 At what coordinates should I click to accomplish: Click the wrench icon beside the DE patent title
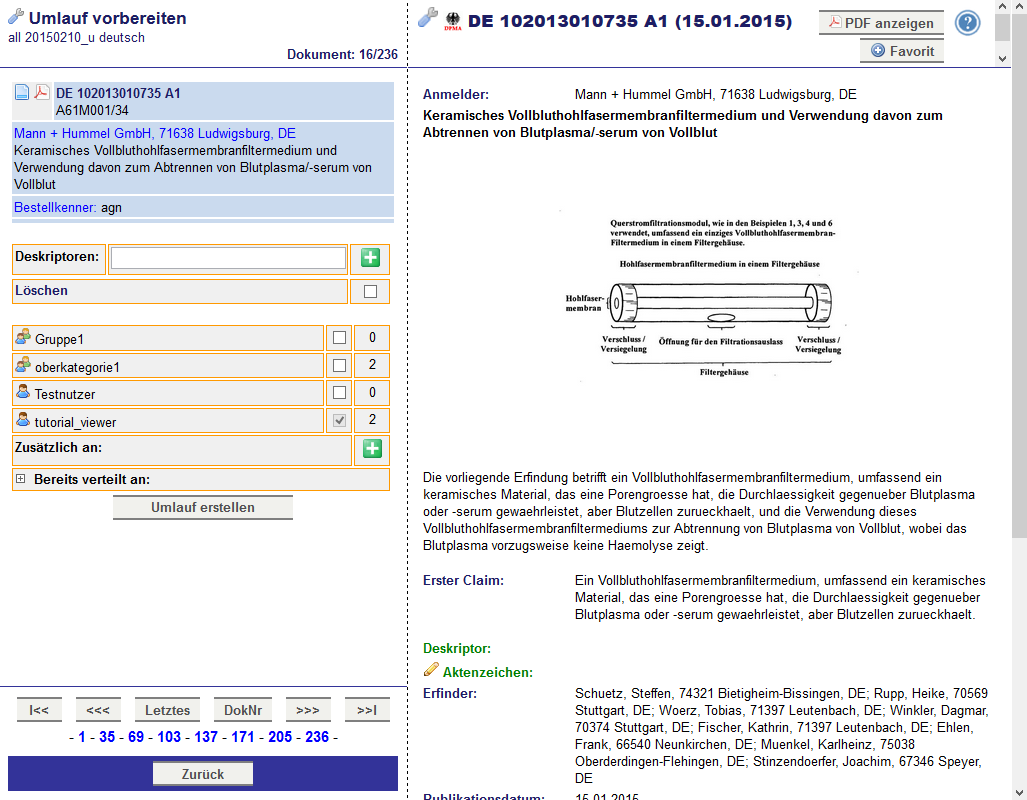coord(428,18)
